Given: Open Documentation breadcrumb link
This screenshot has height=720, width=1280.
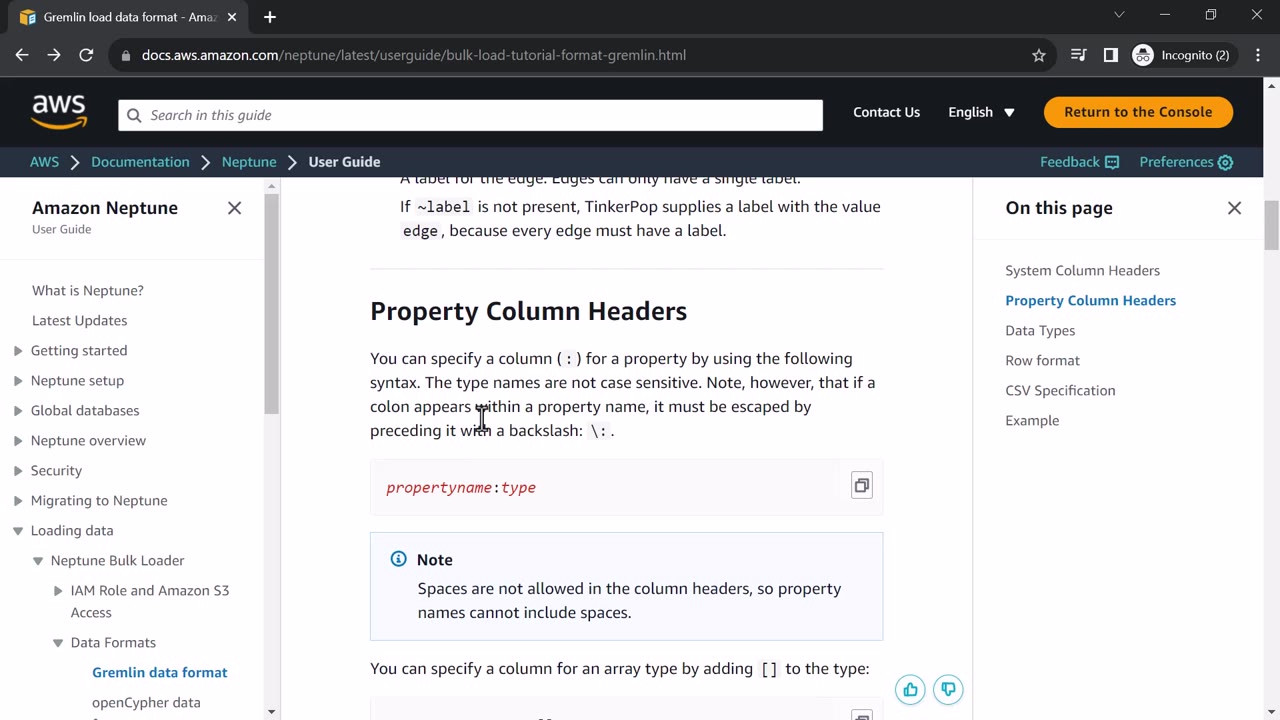Looking at the screenshot, I should point(140,162).
